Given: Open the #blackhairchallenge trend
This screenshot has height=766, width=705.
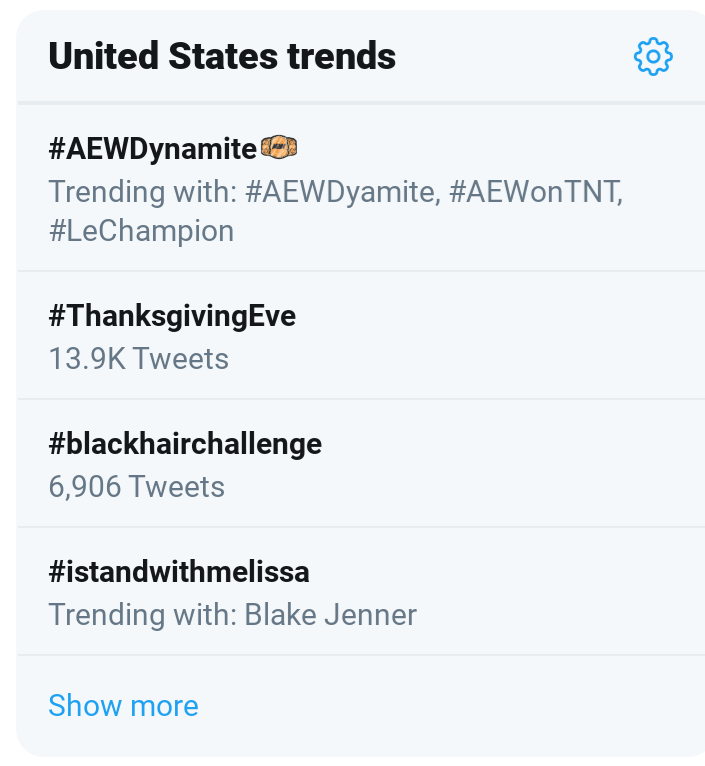Looking at the screenshot, I should 185,444.
